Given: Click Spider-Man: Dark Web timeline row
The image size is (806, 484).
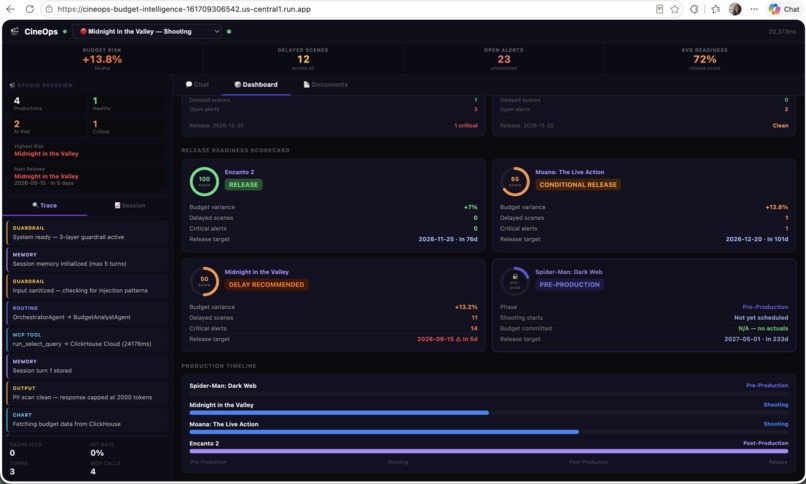Looking at the screenshot, I should click(x=488, y=389).
